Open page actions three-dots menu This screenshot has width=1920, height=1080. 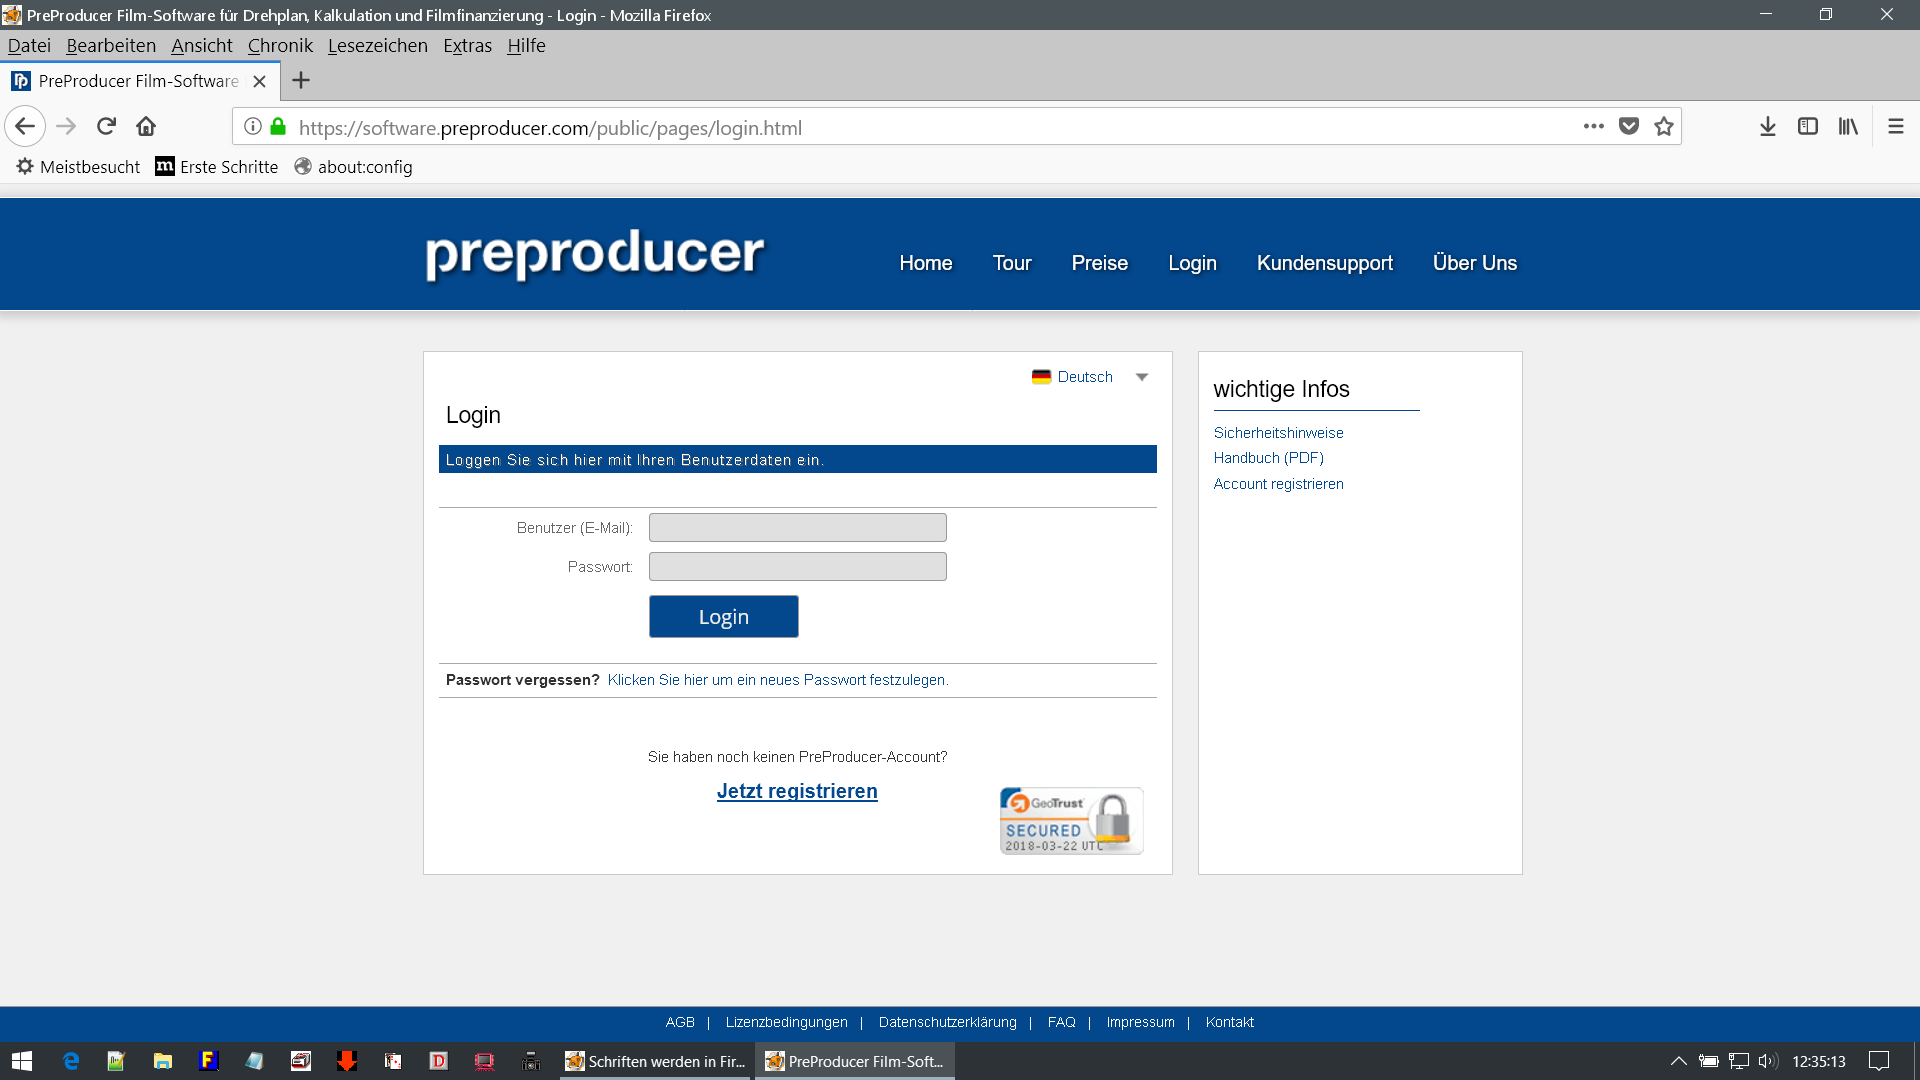point(1593,127)
